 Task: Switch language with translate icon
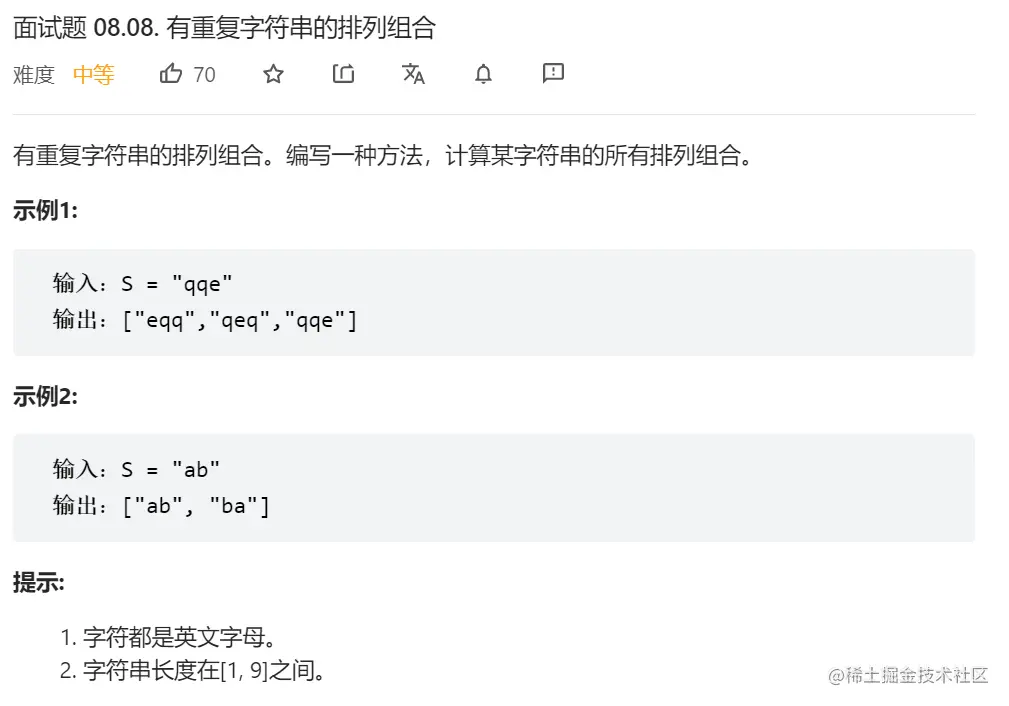(413, 74)
